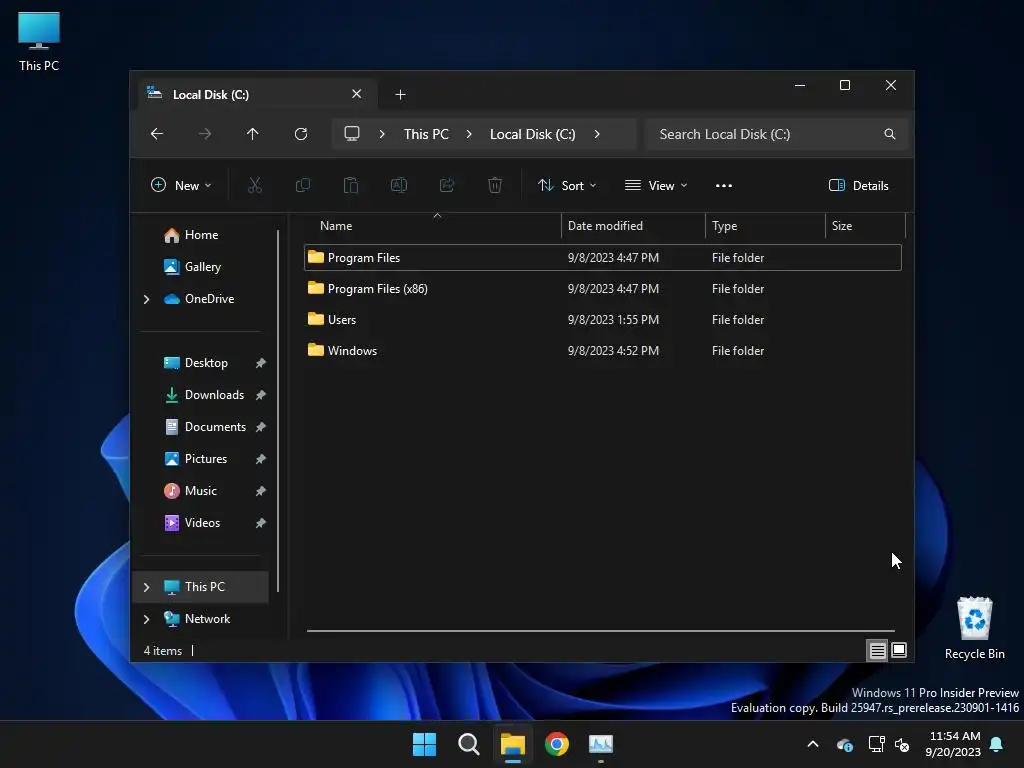Click chevron before This PC in address bar
This screenshot has height=768, width=1024.
coord(382,134)
